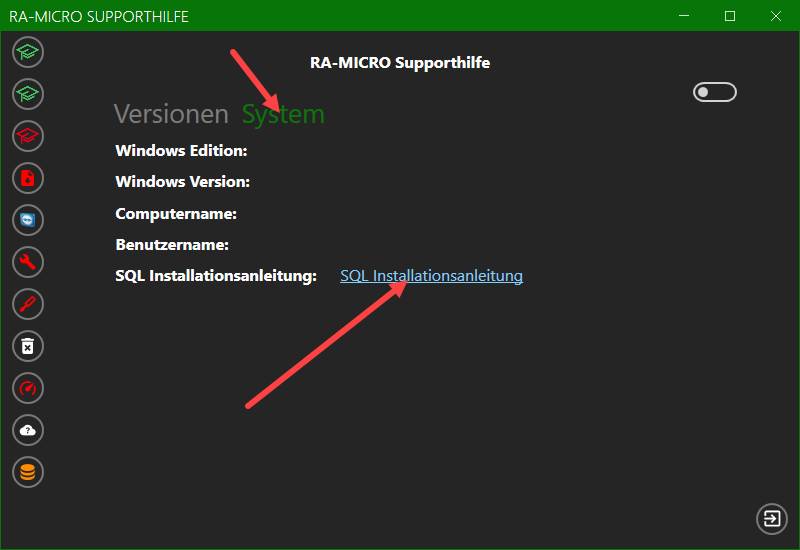
Task: Toggle the switch in the upper right
Action: 715,92
